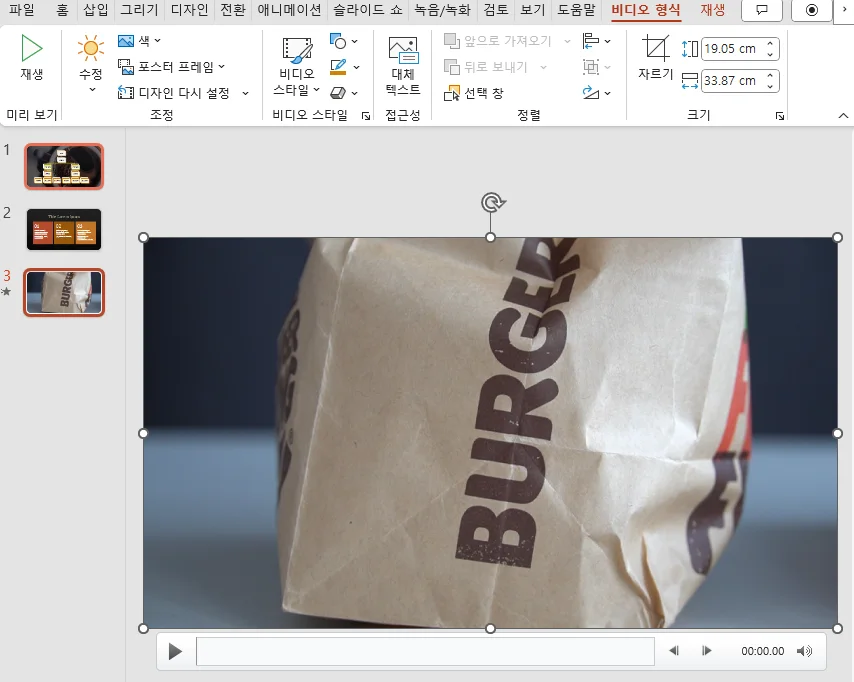Open the rotate objects dropdown
This screenshot has width=854, height=682.
tap(596, 93)
